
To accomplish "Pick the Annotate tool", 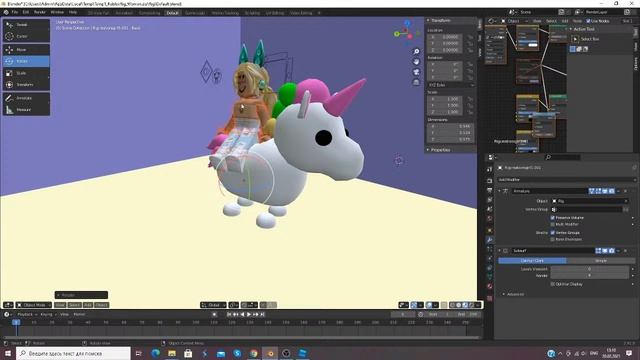I will click(x=27, y=98).
